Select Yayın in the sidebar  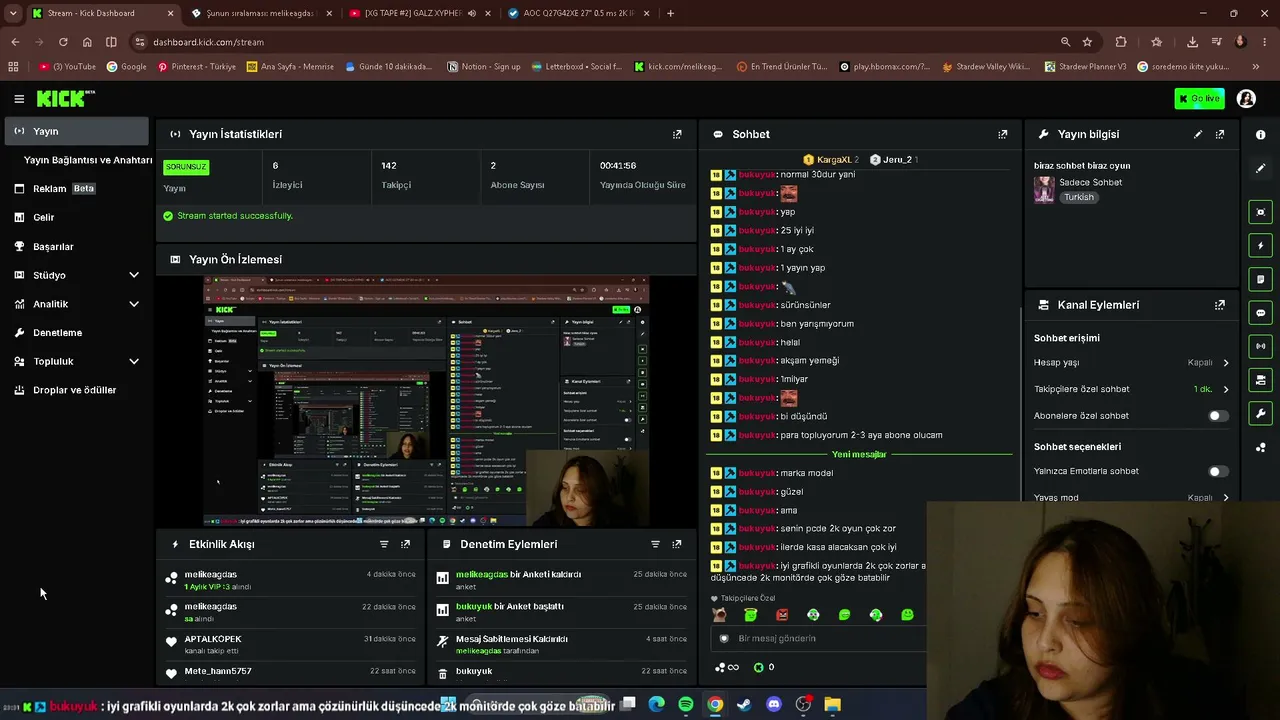coord(77,131)
